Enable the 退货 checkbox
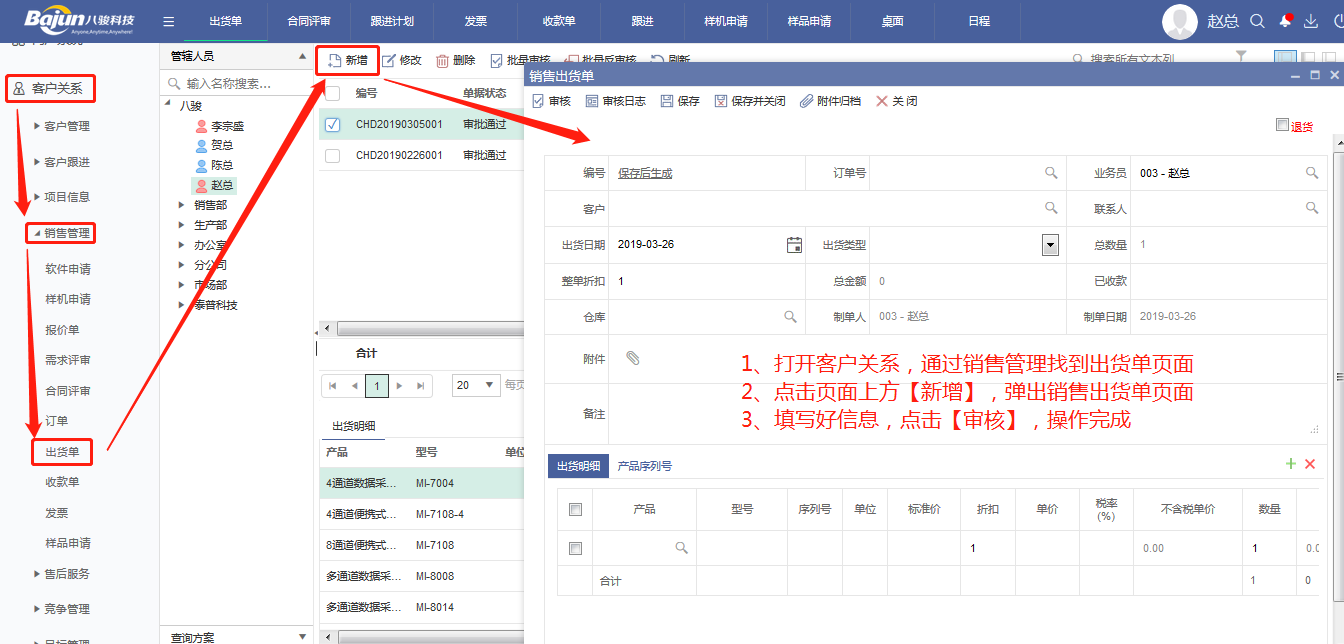1344x644 pixels. click(1283, 125)
